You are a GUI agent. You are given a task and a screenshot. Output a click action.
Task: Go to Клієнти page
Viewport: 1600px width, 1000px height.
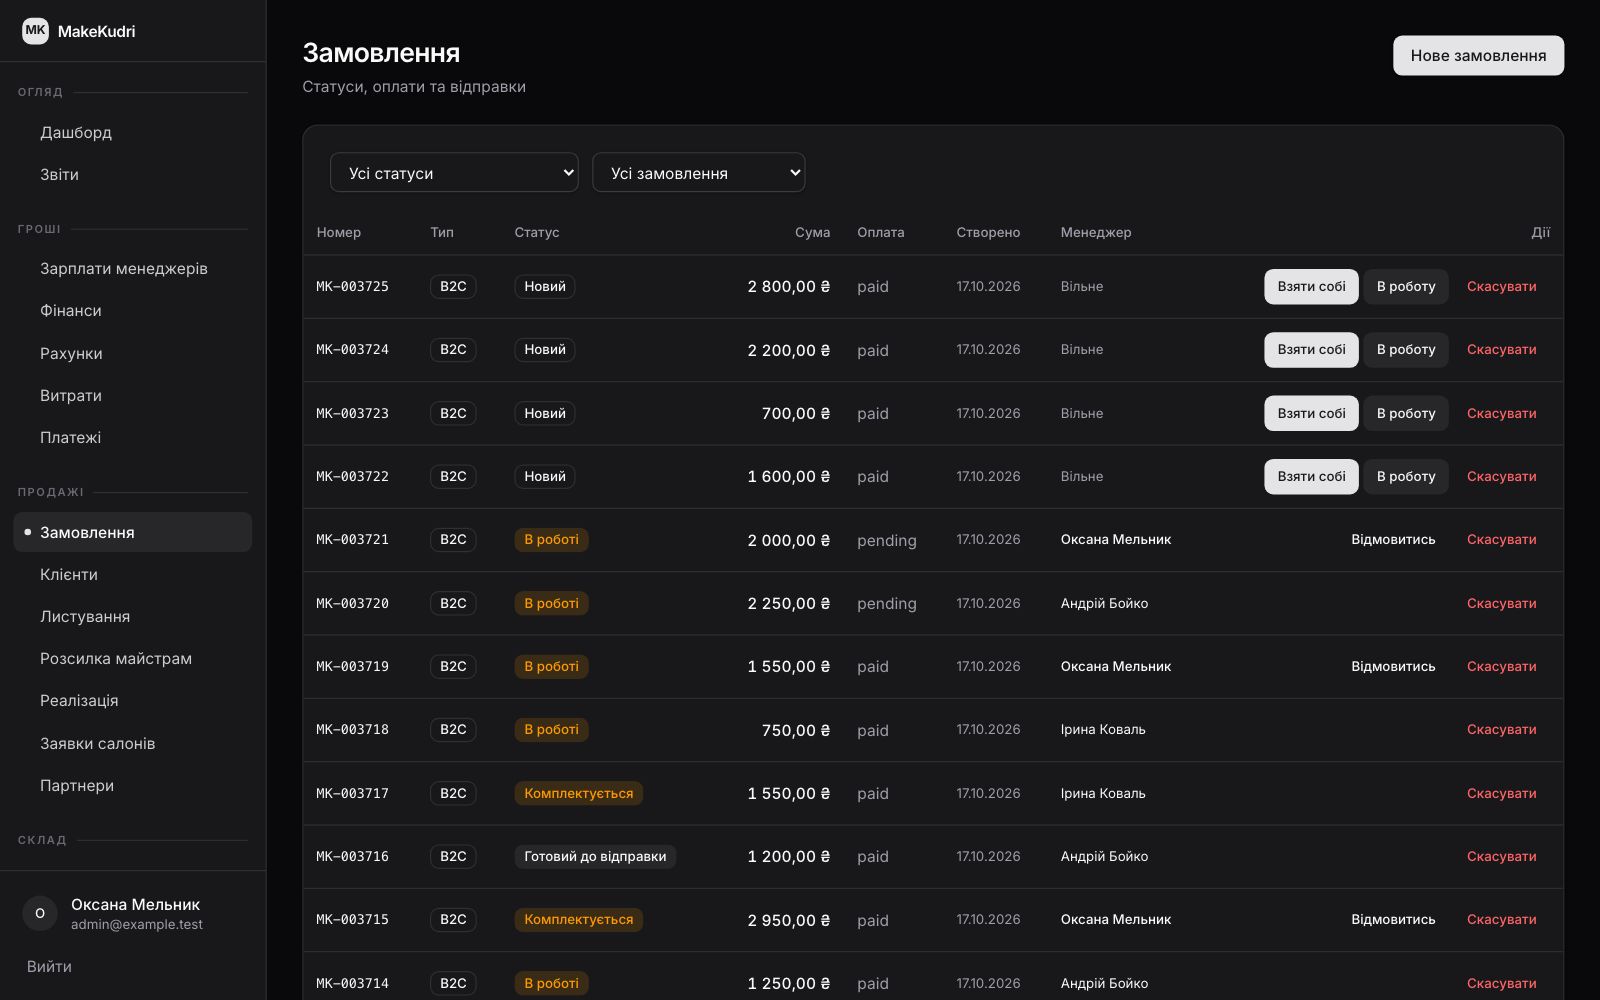pyautogui.click(x=132, y=574)
